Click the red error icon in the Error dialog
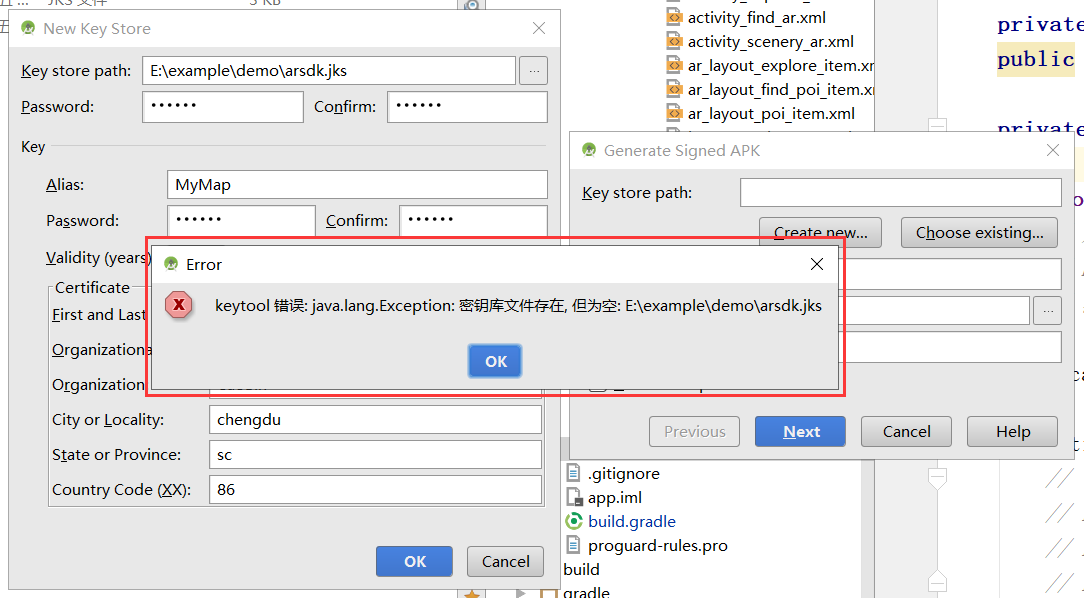 (x=178, y=305)
